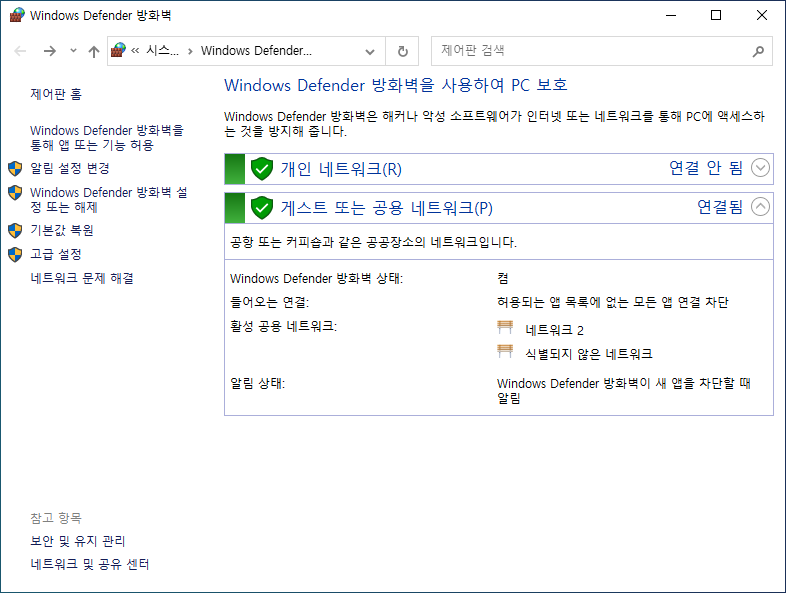Open 보안 및 유지 관리 link
Viewport: 786px width, 593px height.
[x=78, y=541]
